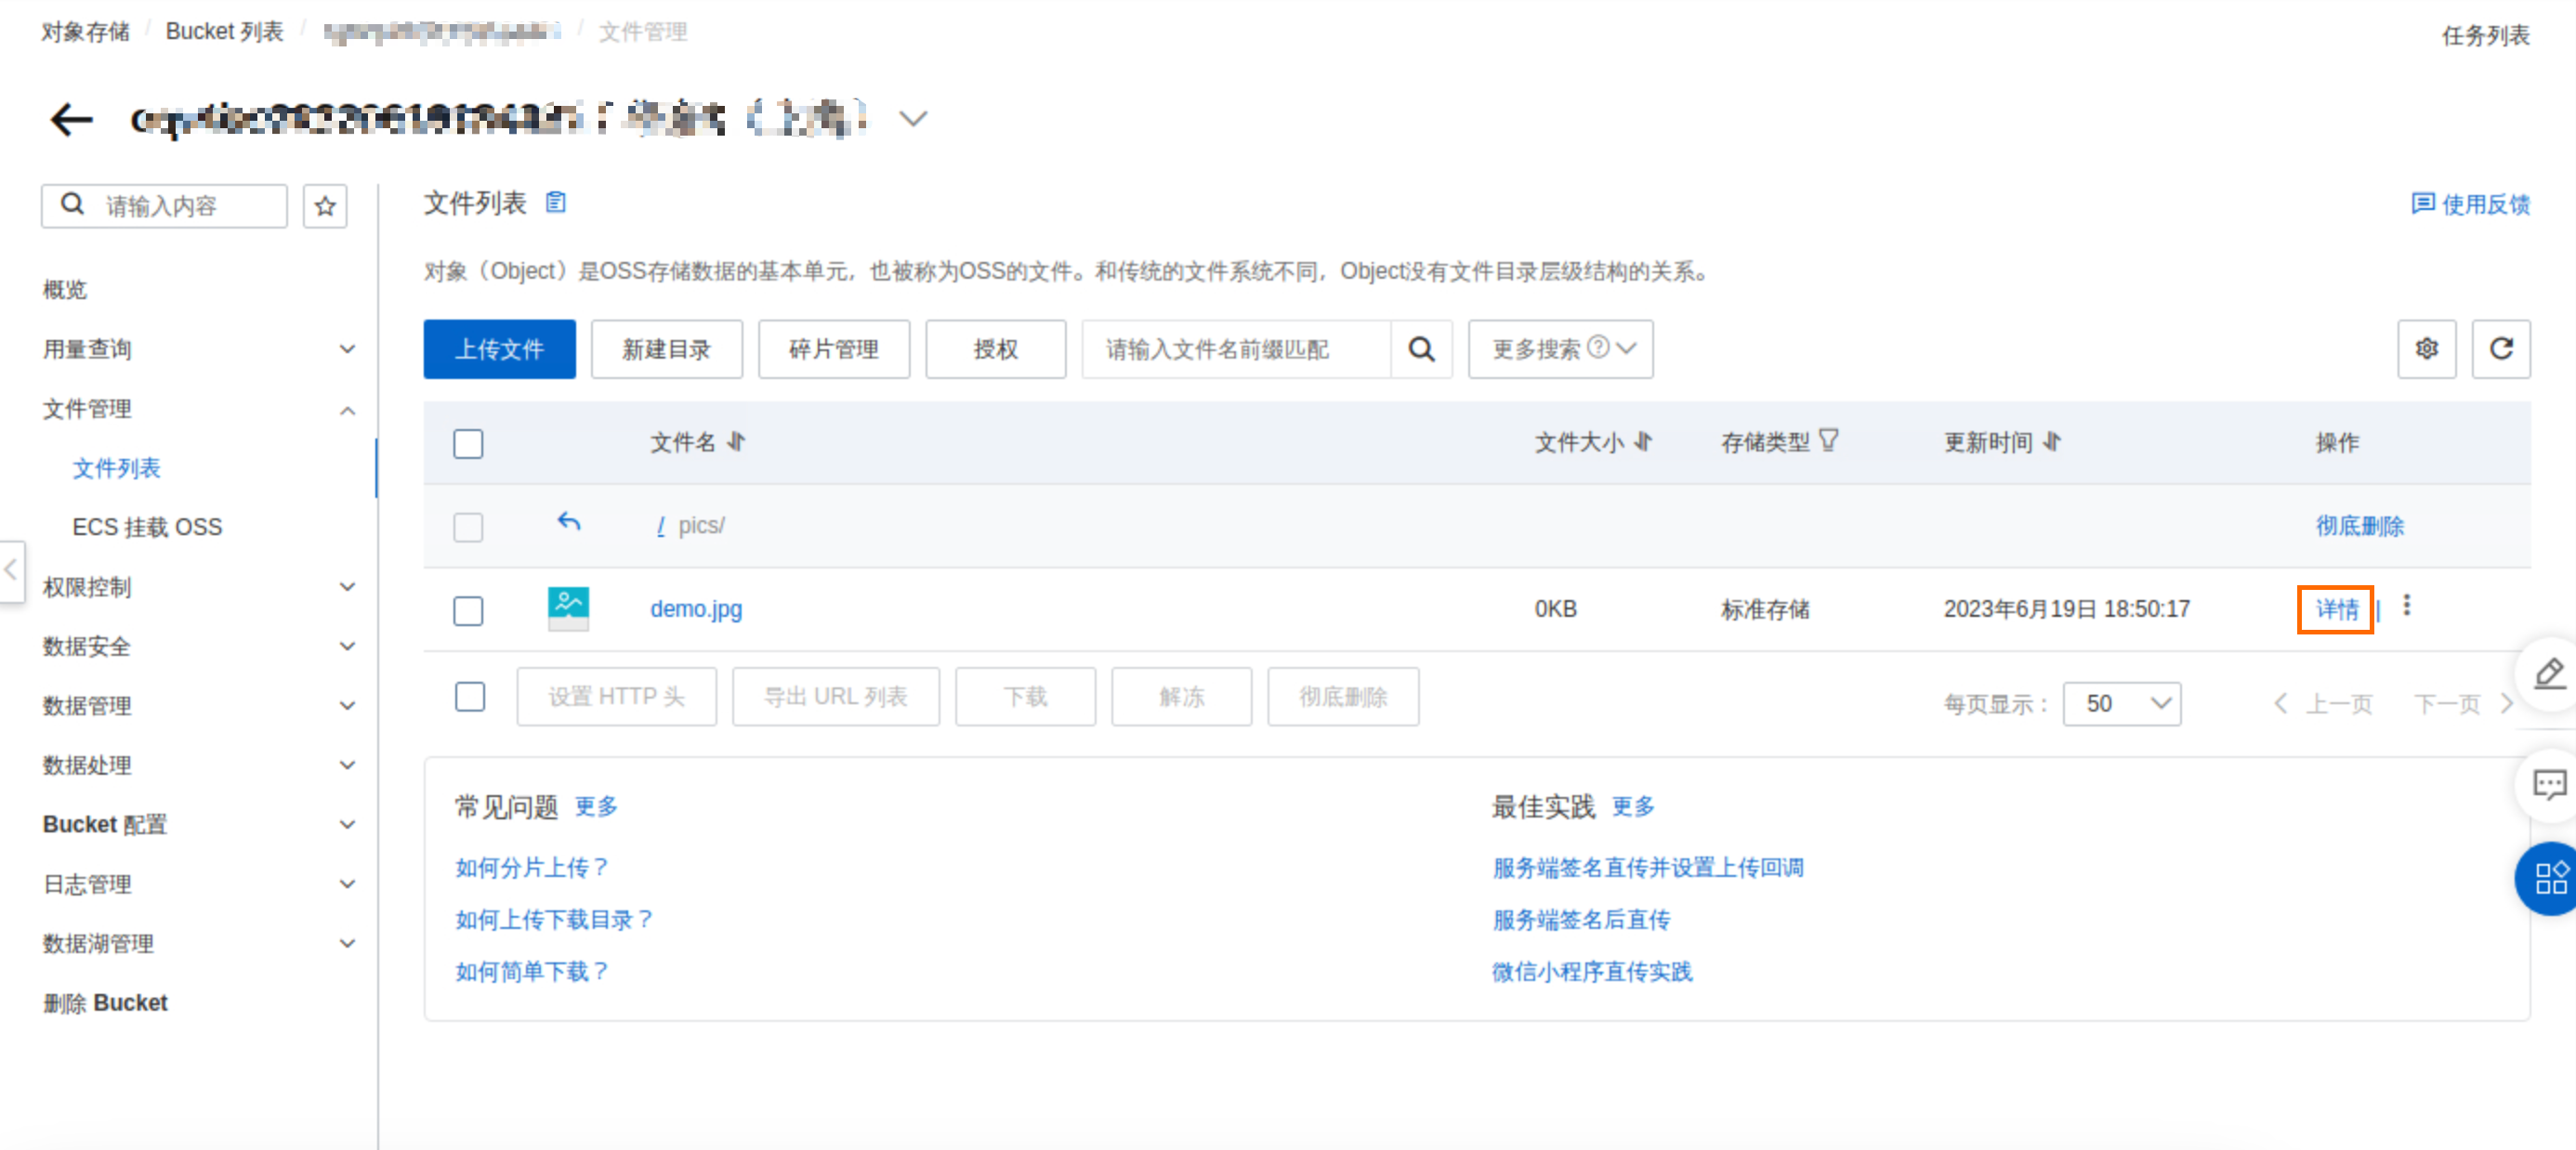Open the 更多搜索 dropdown
Viewport: 2576px width, 1150px height.
(1559, 349)
